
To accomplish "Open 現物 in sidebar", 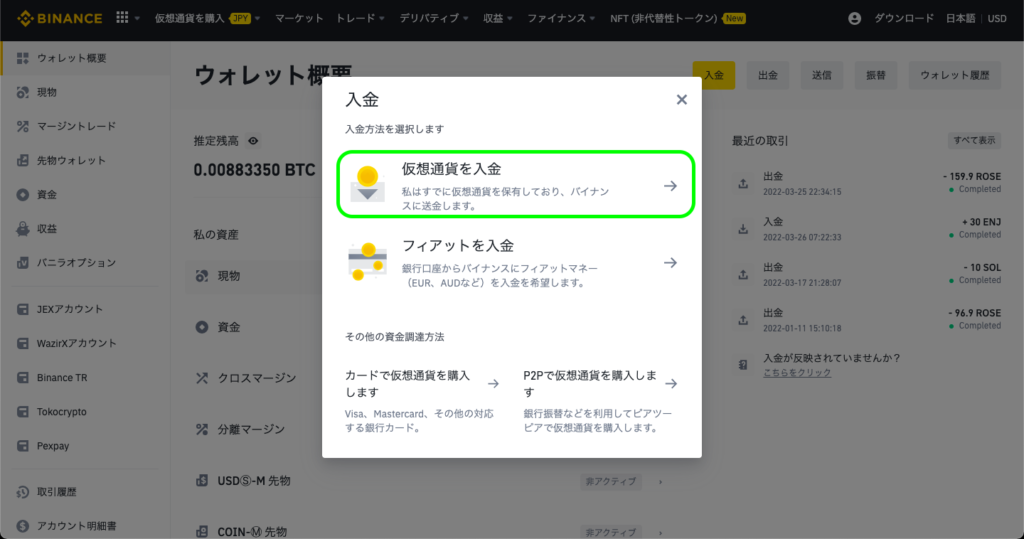I will (x=85, y=92).
